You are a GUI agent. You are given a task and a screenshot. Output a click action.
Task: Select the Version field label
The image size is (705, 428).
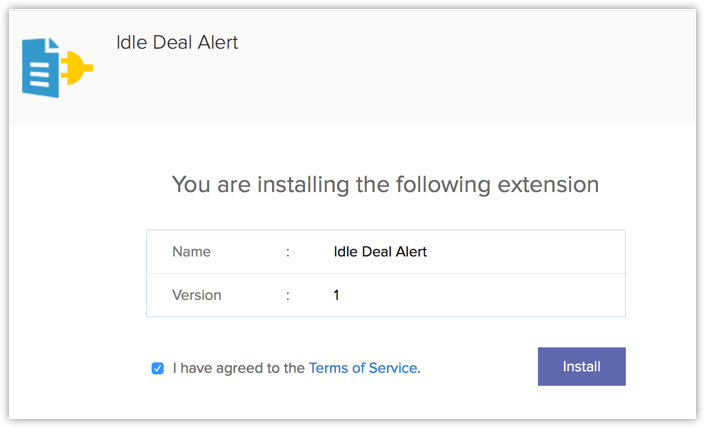click(197, 295)
